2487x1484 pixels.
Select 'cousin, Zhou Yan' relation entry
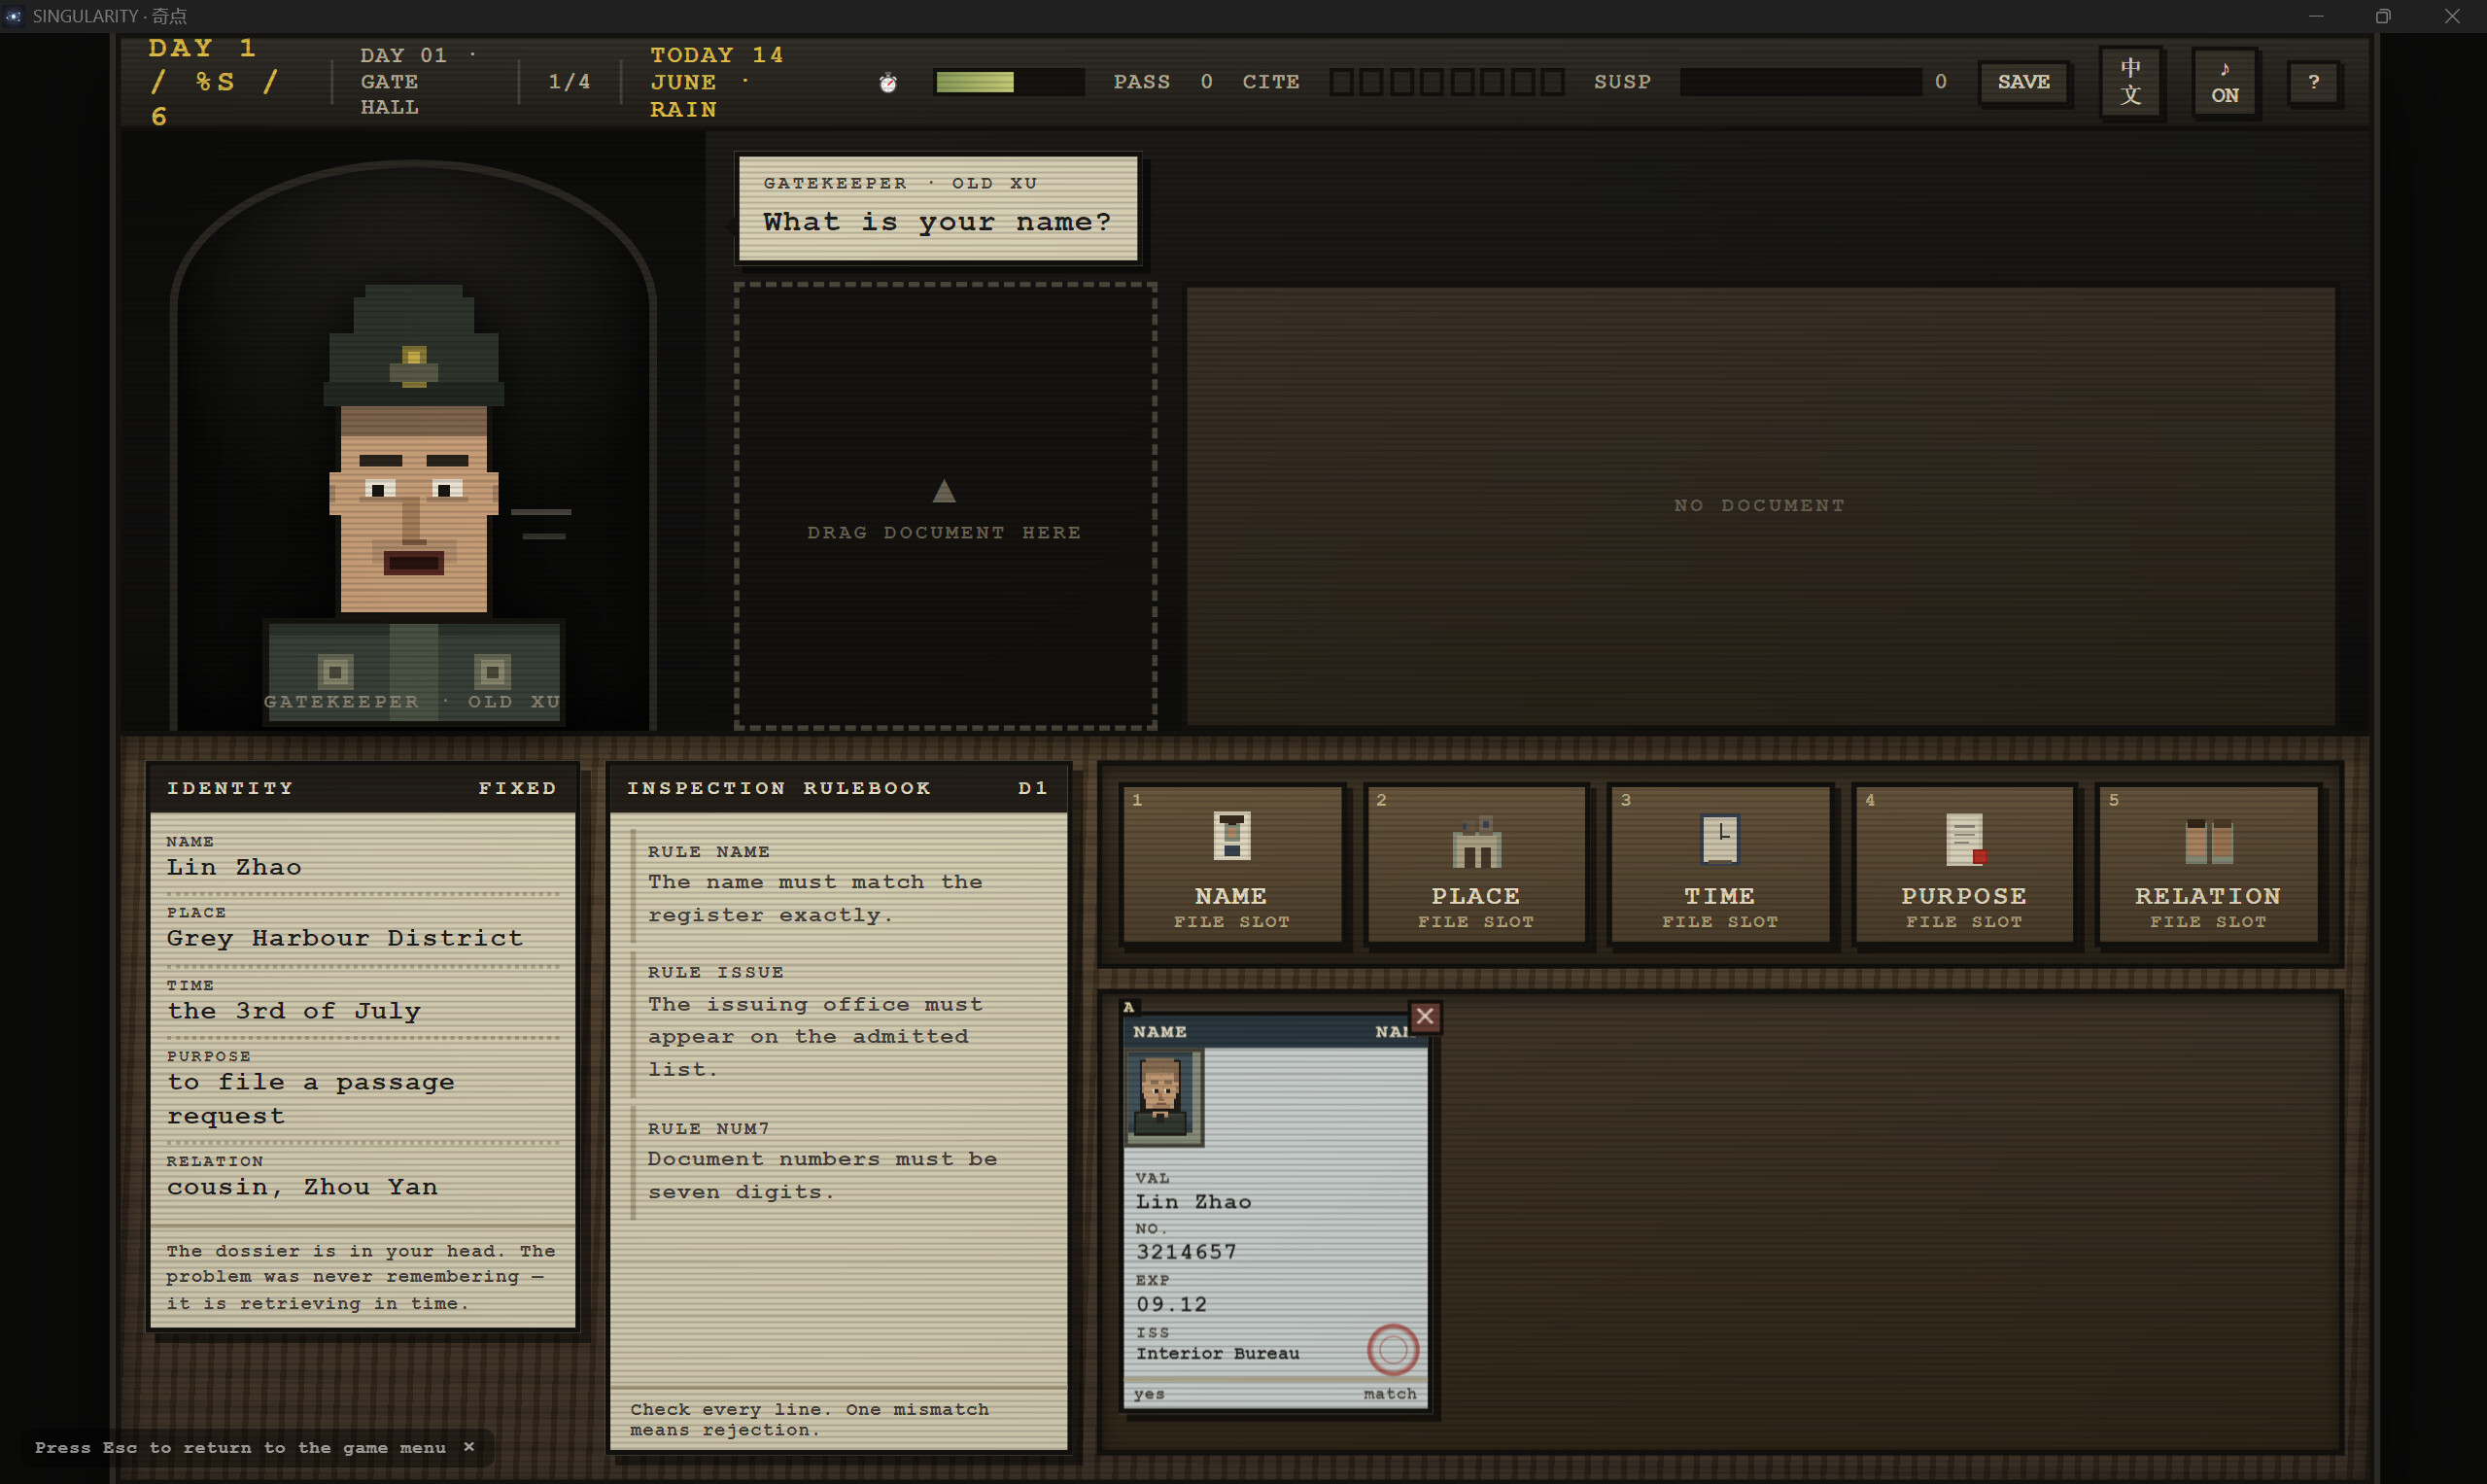click(302, 1187)
